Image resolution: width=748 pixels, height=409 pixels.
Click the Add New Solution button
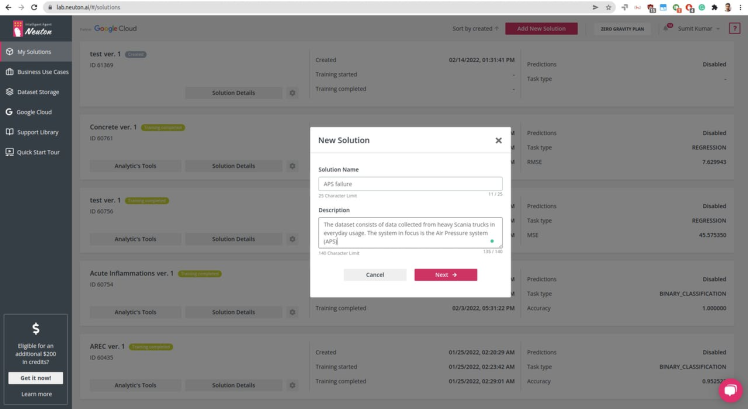click(541, 29)
